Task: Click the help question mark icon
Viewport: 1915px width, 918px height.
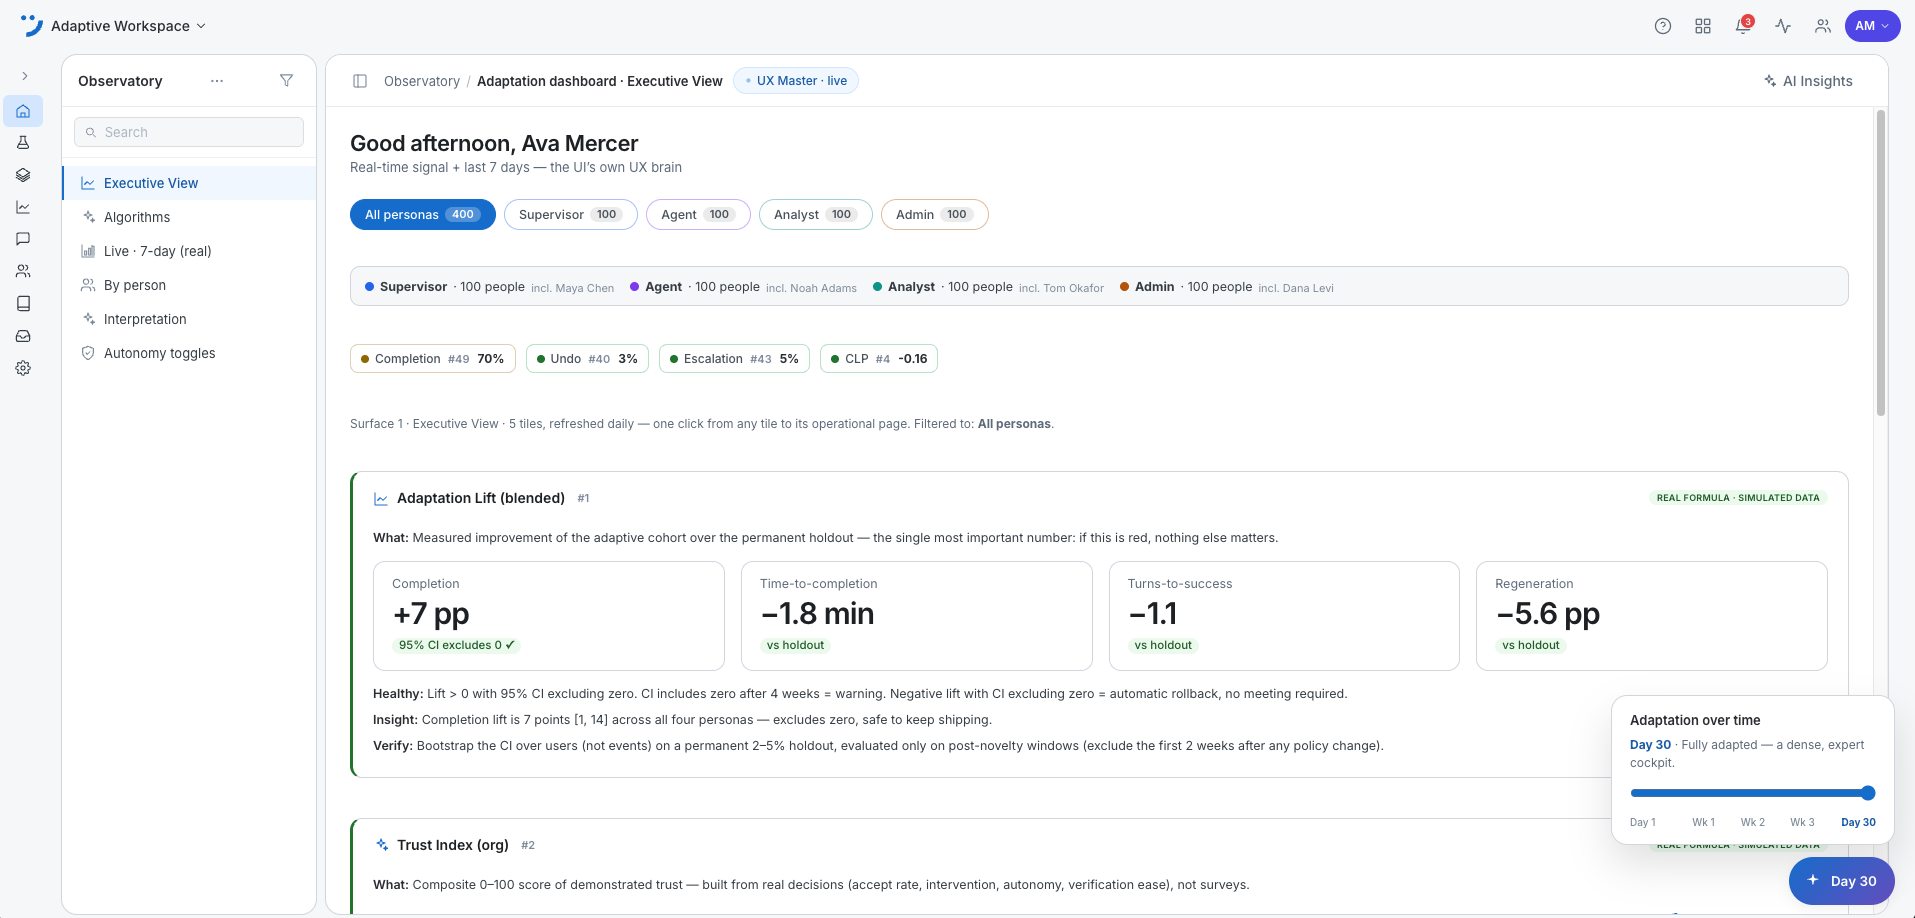Action: click(1663, 26)
